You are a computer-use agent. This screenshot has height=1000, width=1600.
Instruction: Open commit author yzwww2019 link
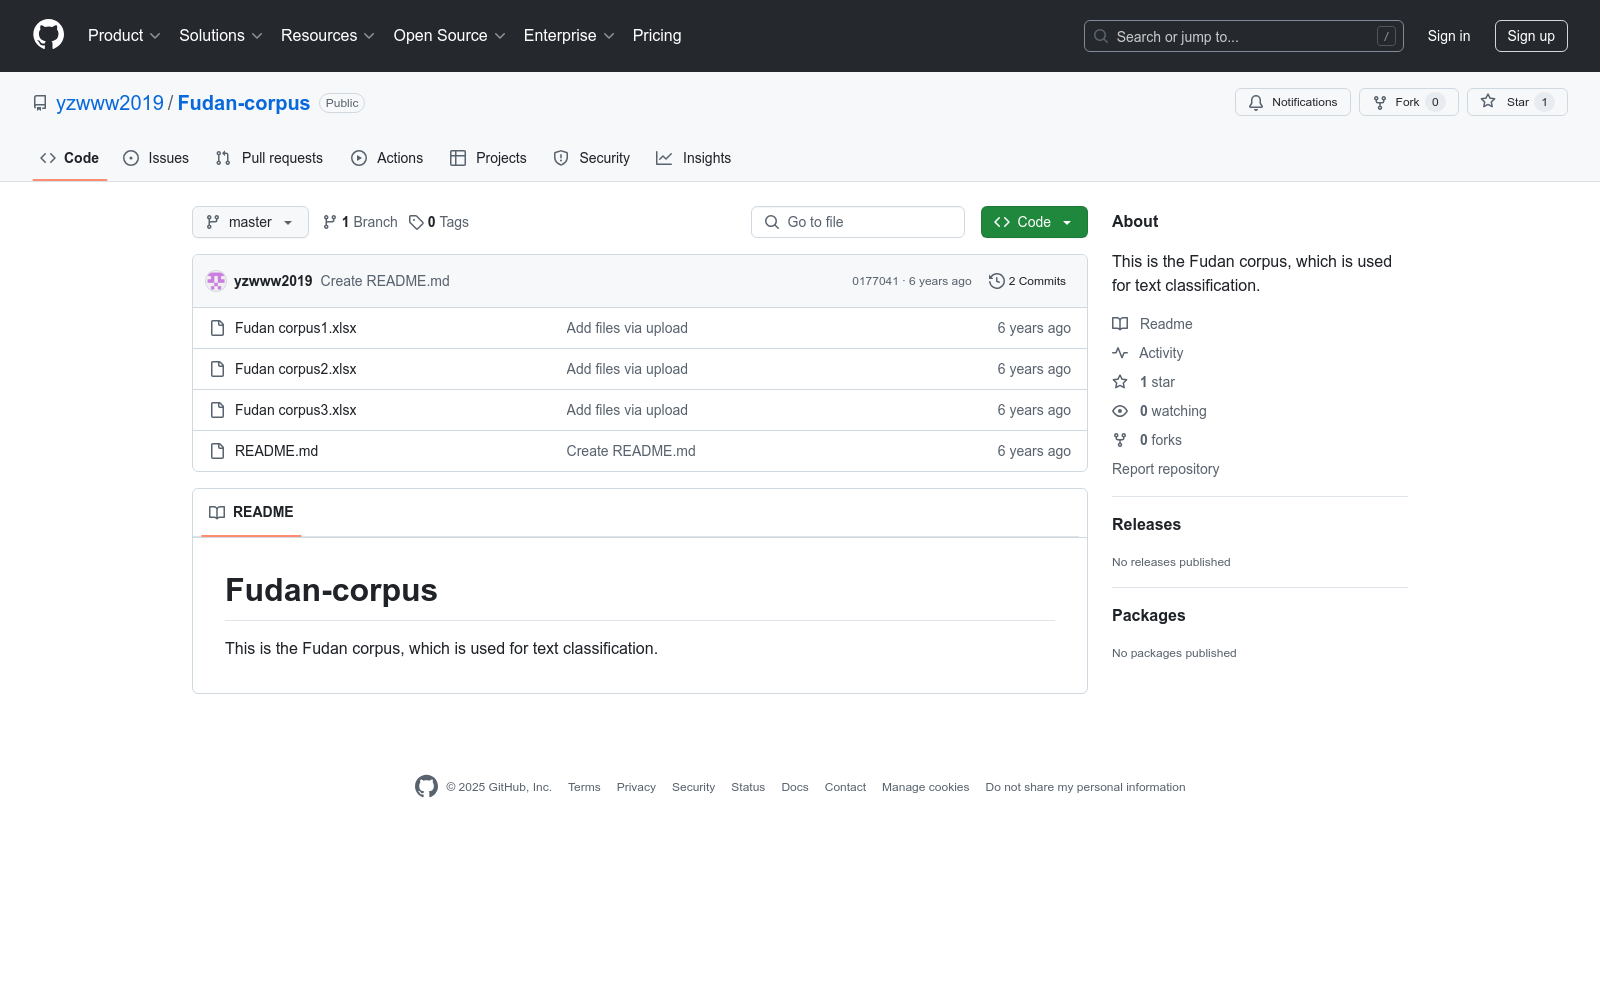click(x=273, y=281)
